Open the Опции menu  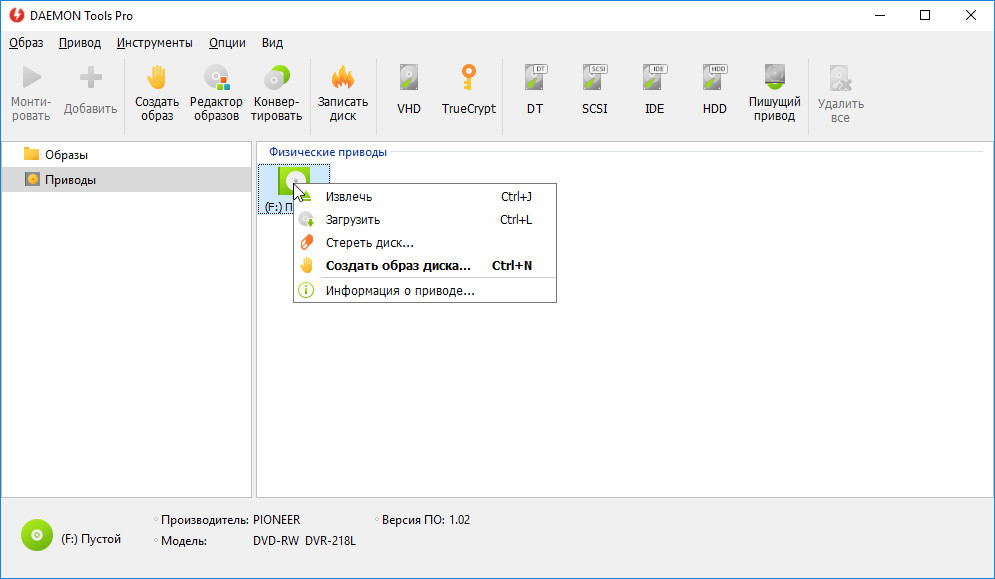coord(227,43)
